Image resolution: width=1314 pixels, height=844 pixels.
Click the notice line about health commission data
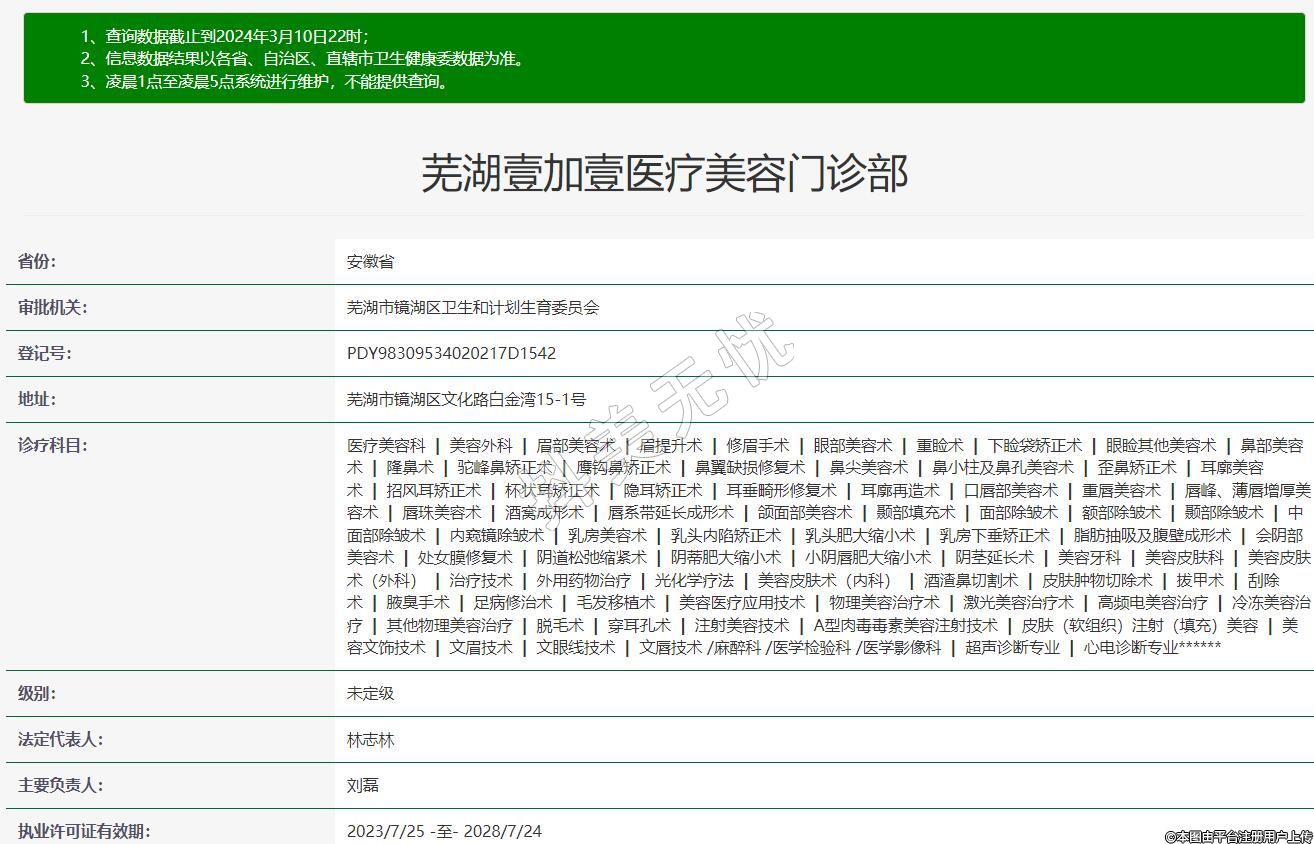tap(302, 59)
